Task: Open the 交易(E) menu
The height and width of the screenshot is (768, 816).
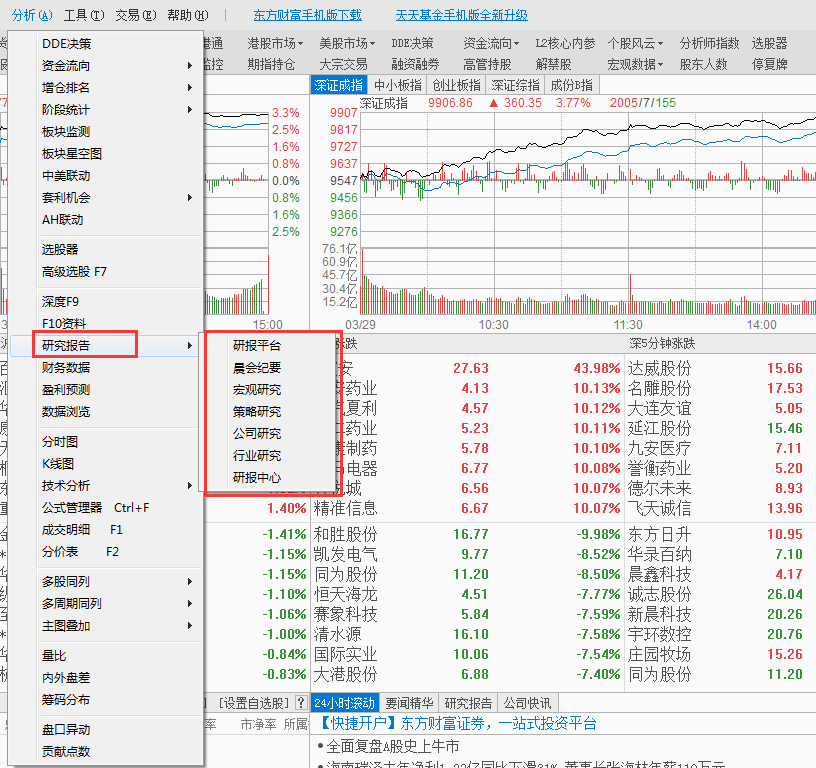Action: click(135, 15)
